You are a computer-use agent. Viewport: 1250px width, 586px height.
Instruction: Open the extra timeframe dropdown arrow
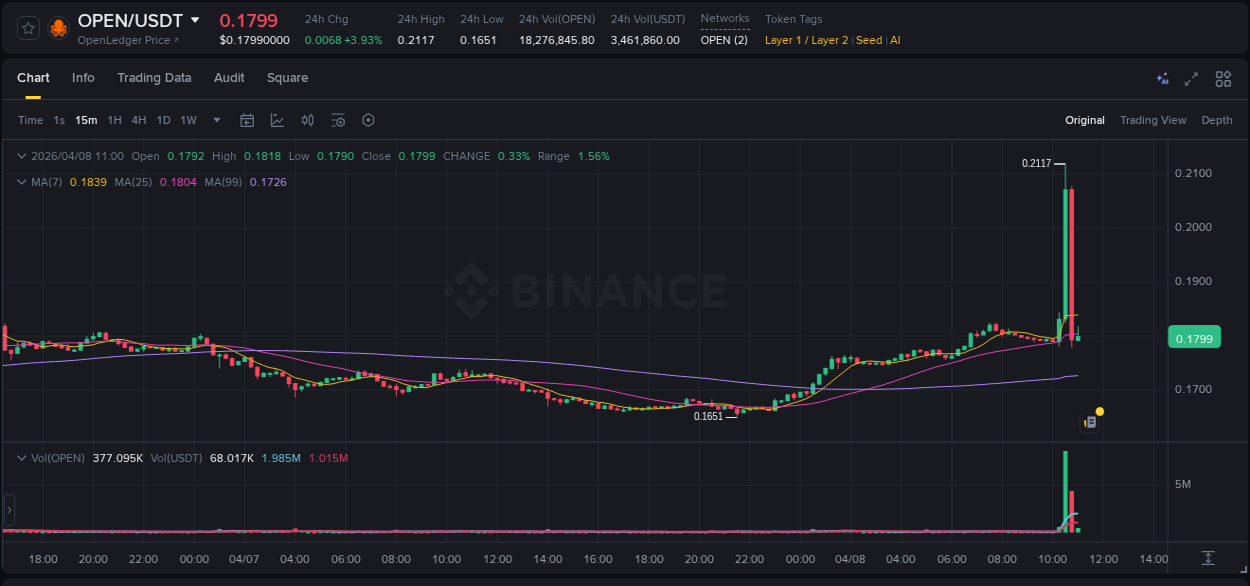pos(215,120)
